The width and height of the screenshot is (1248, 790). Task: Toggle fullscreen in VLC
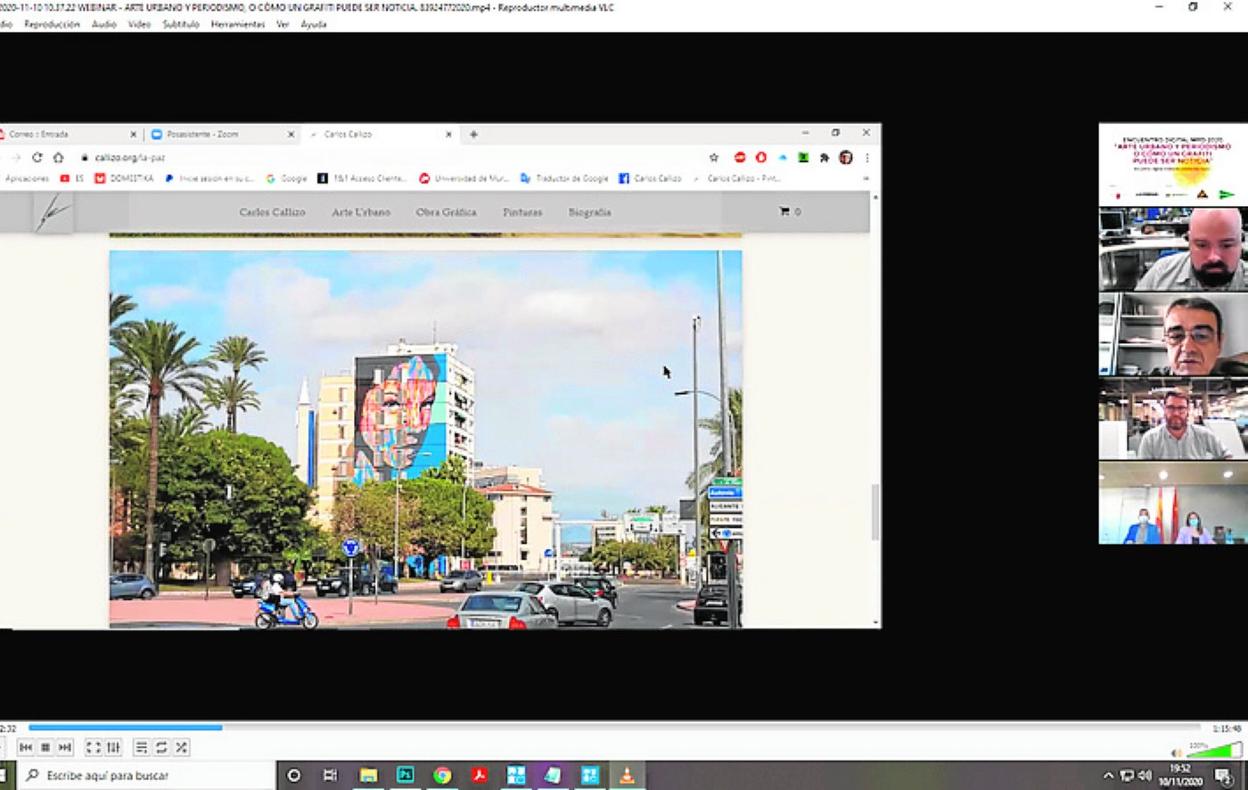tap(93, 747)
